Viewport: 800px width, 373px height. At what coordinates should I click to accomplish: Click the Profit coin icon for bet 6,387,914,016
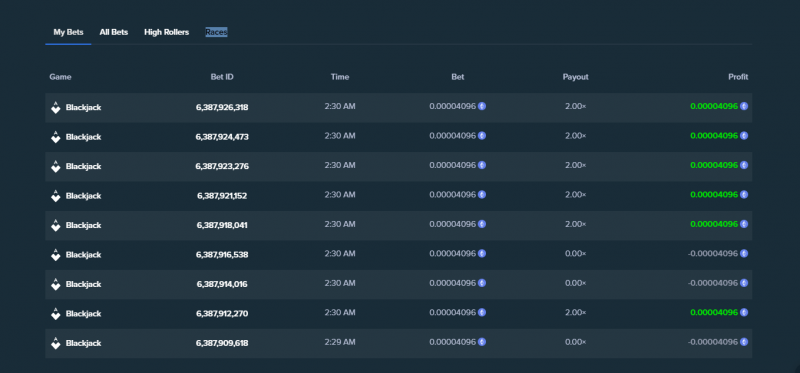pyautogui.click(x=744, y=283)
